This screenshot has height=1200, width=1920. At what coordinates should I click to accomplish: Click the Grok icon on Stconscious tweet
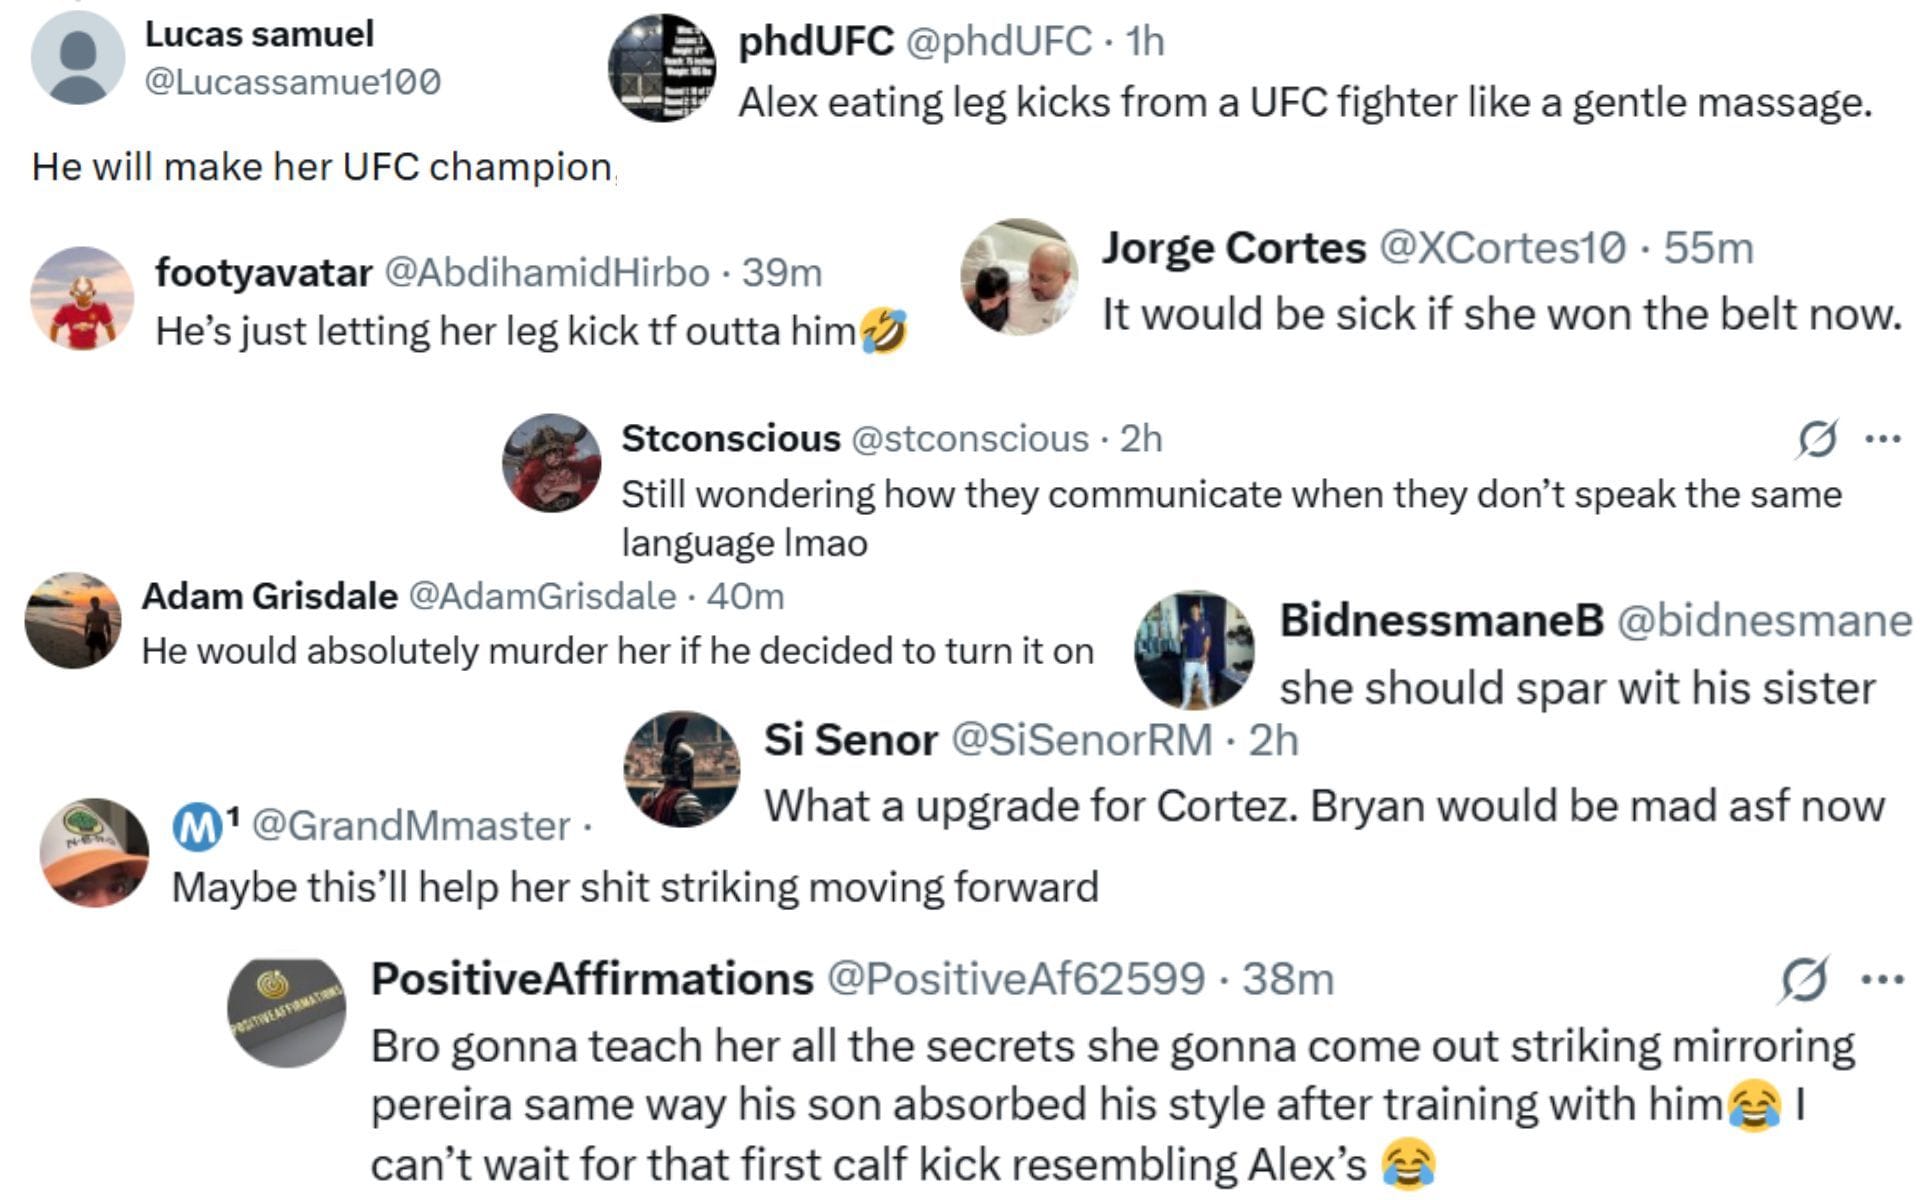(1816, 439)
